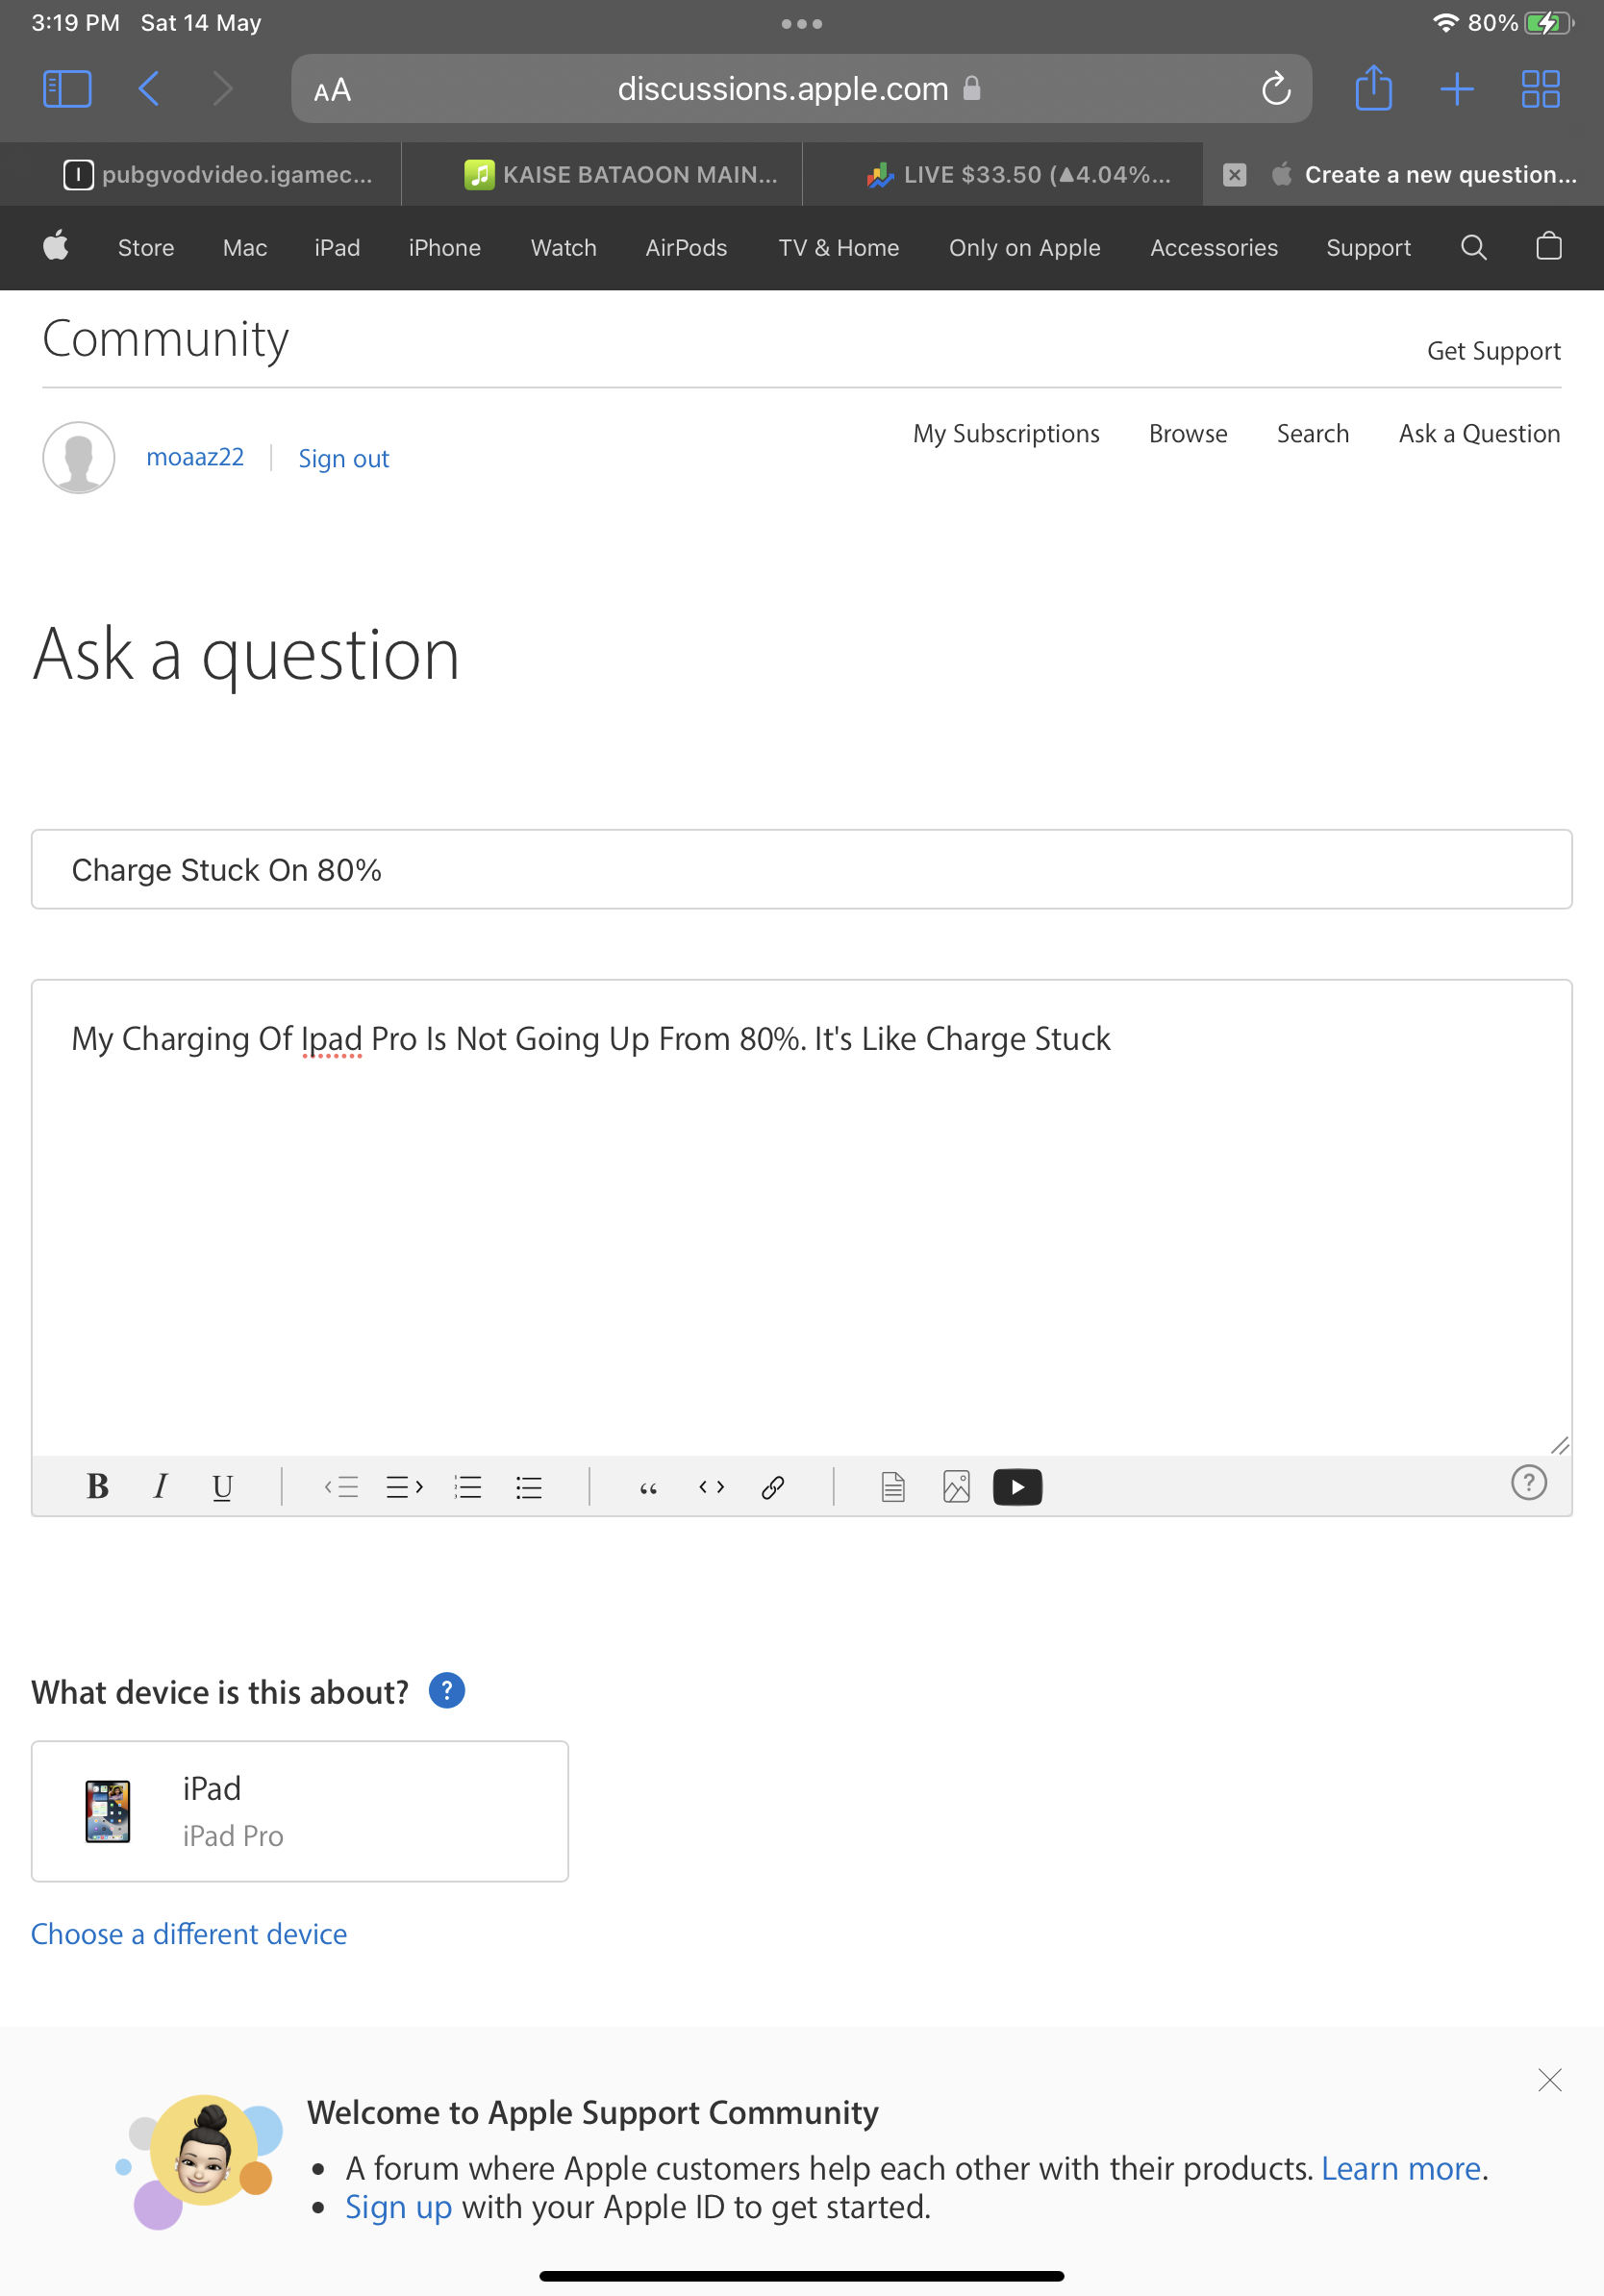
Task: Open the moaaz22 profile link
Action: tap(195, 457)
